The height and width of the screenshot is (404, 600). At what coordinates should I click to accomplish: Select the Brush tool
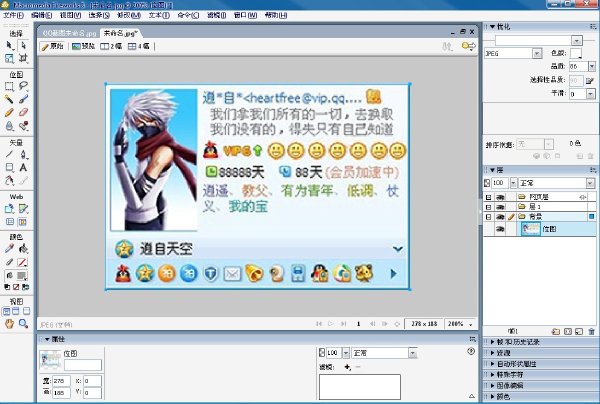(x=23, y=99)
